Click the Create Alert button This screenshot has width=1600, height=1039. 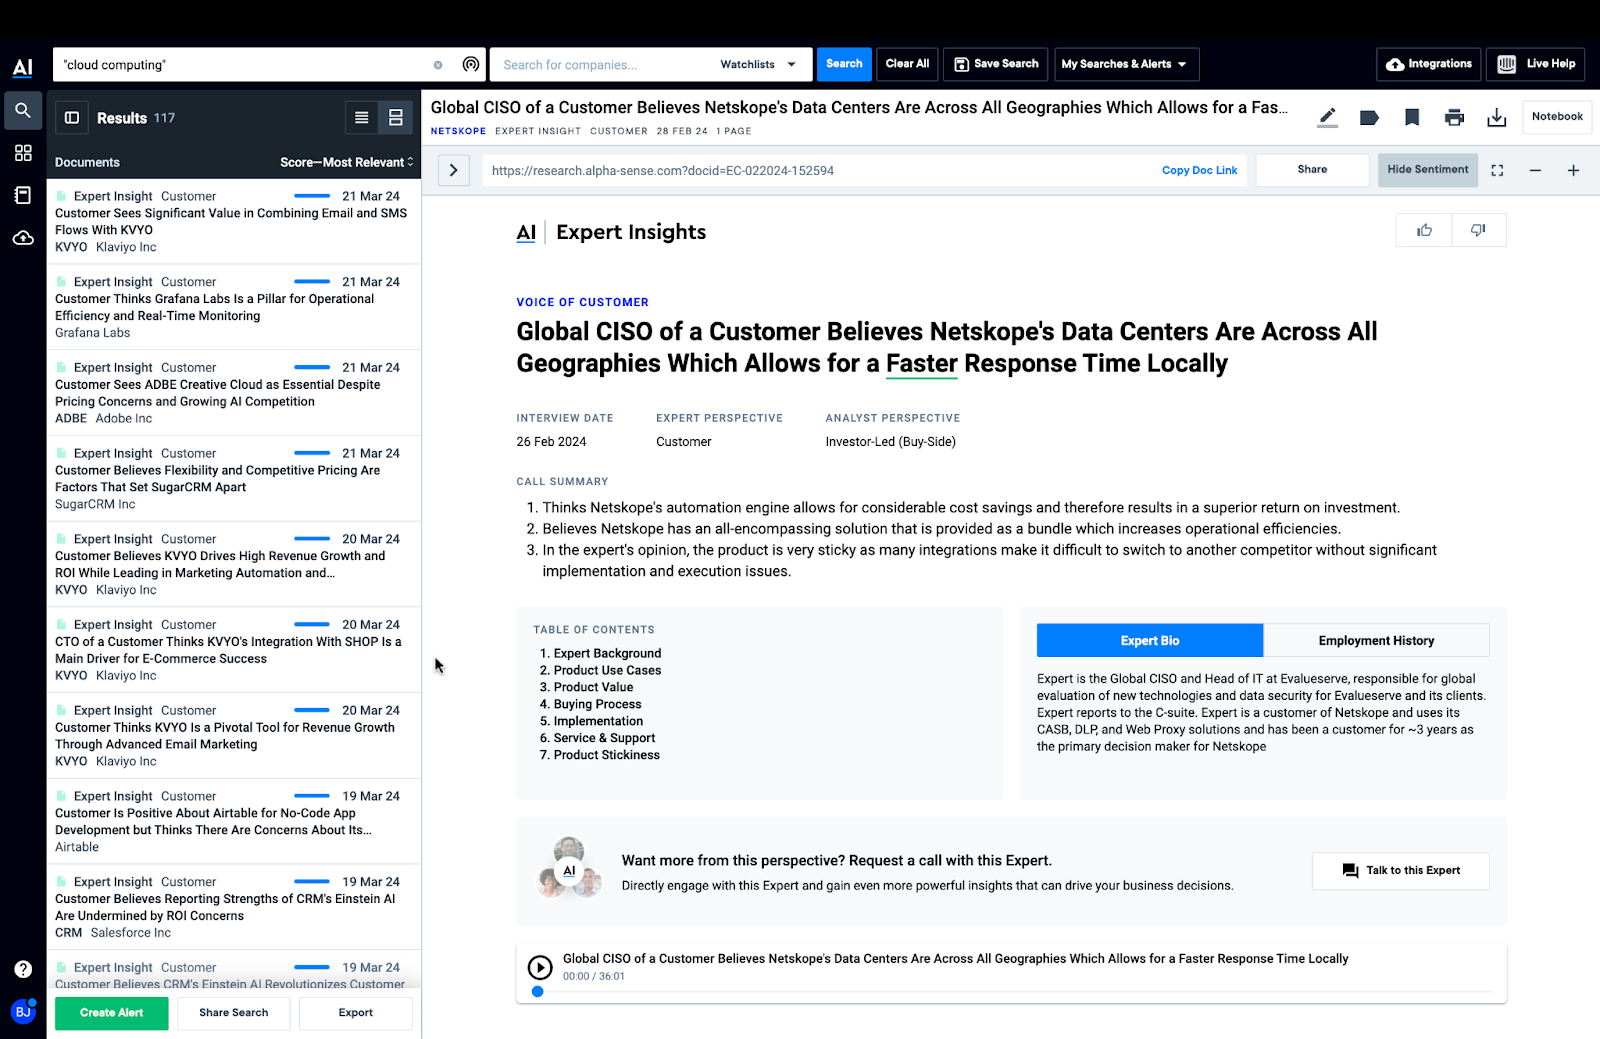(x=112, y=1013)
